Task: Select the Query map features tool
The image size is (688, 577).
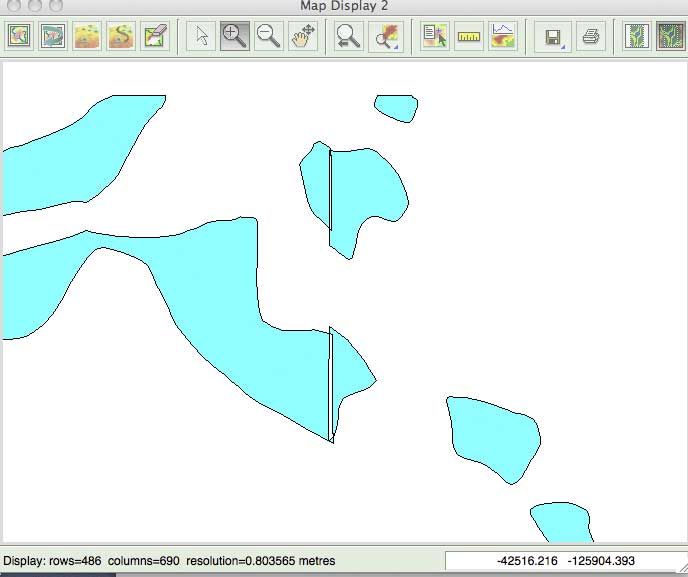Action: (x=434, y=36)
